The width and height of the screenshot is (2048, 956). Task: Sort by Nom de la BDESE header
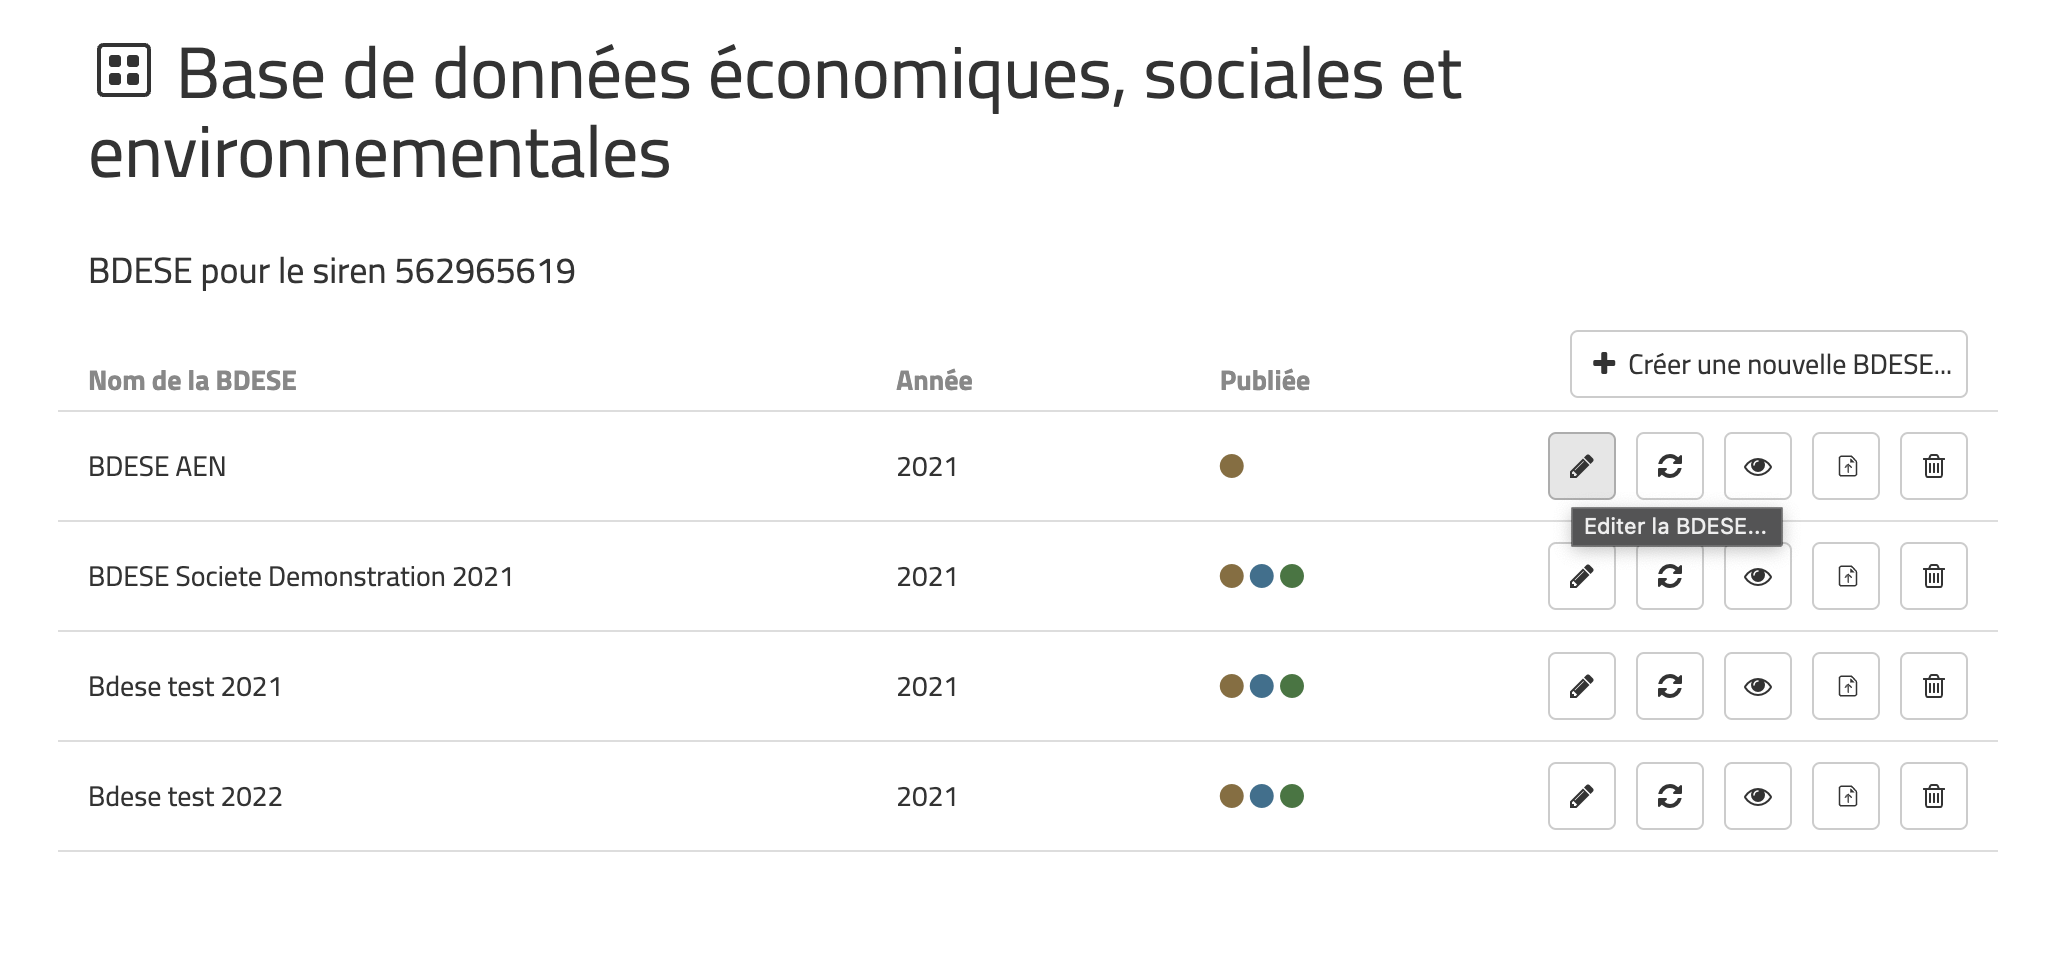[x=192, y=381]
